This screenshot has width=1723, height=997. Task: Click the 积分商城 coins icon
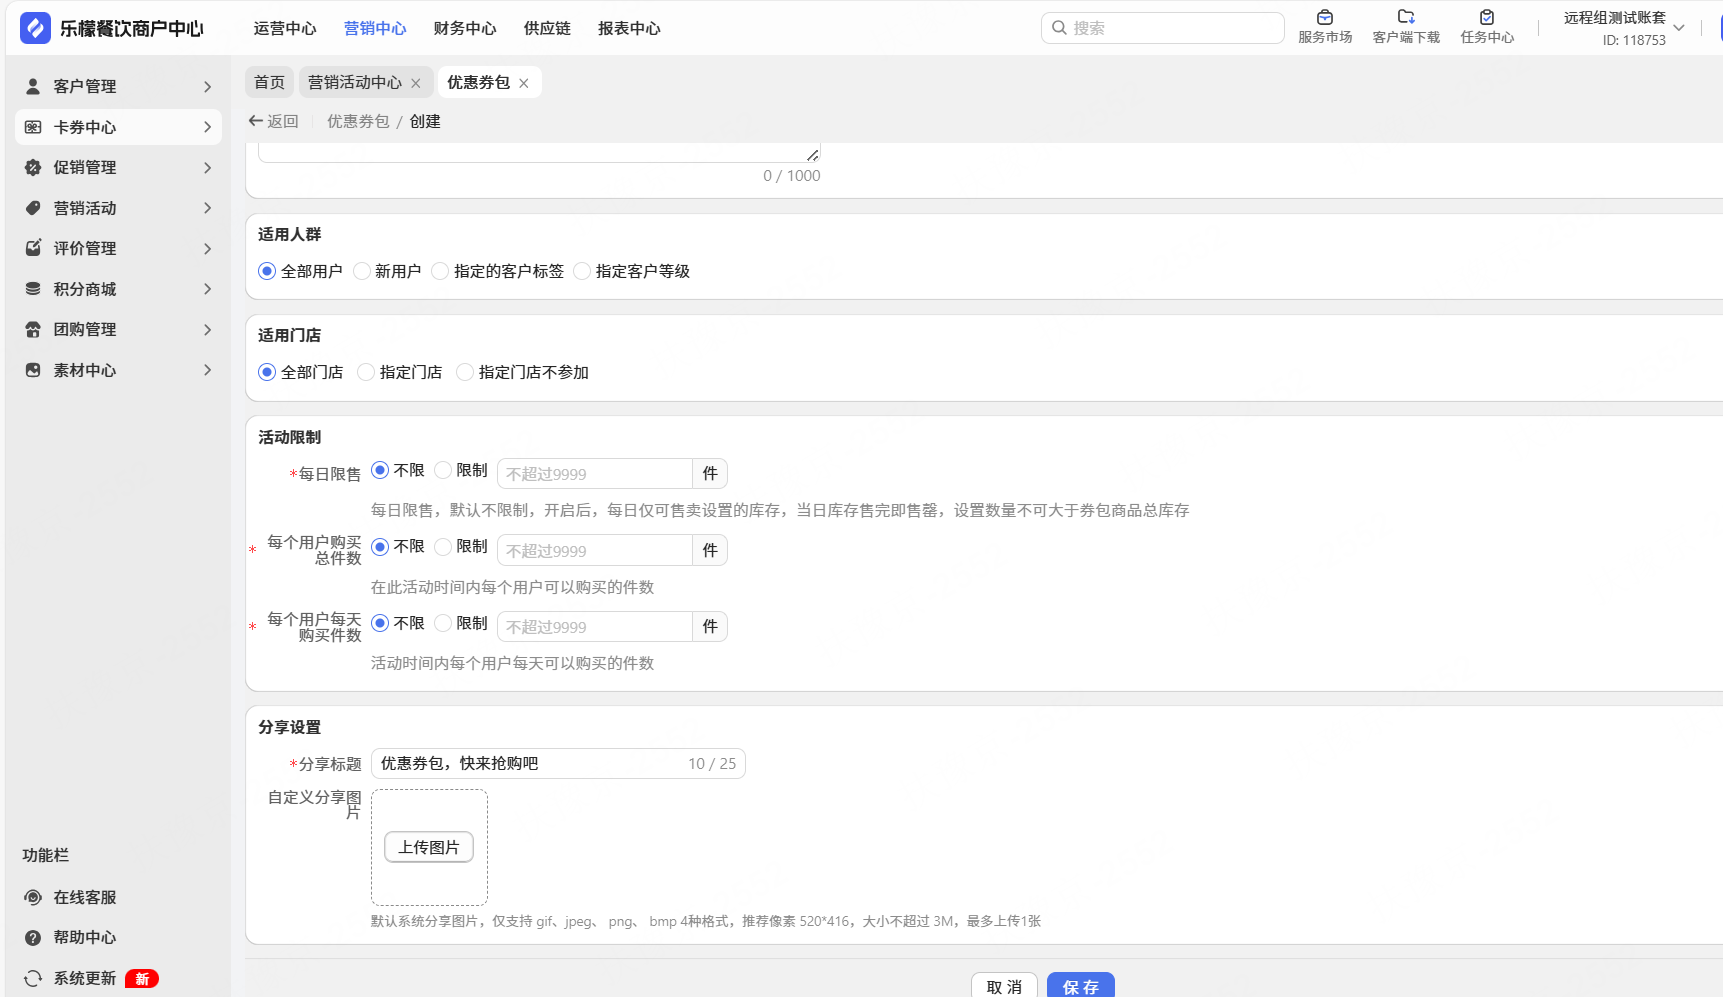pos(33,289)
